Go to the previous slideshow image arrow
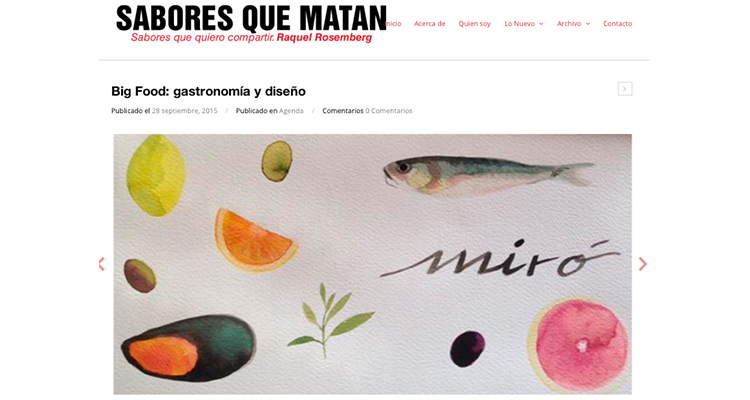This screenshot has height=400, width=750. coord(101,264)
